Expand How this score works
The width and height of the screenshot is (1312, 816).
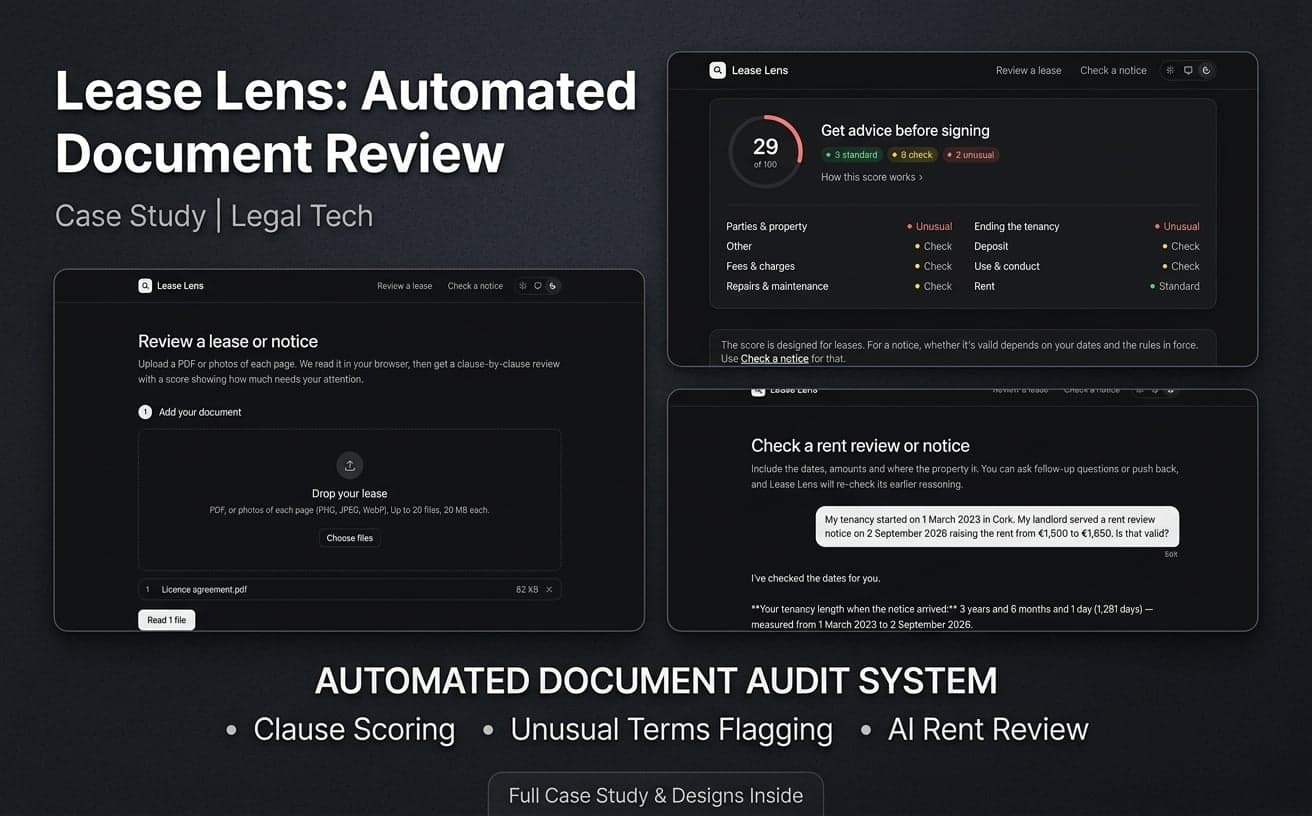coord(871,177)
